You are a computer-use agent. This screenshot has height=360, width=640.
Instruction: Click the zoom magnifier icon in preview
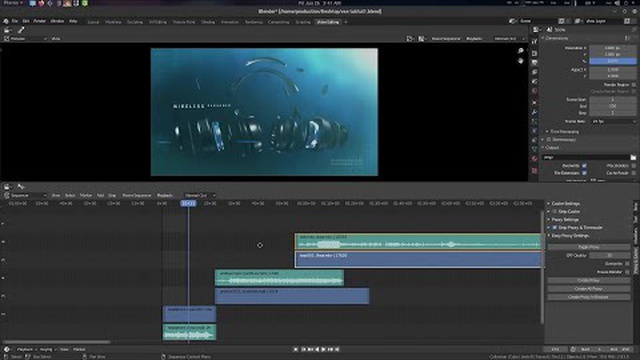[x=520, y=51]
